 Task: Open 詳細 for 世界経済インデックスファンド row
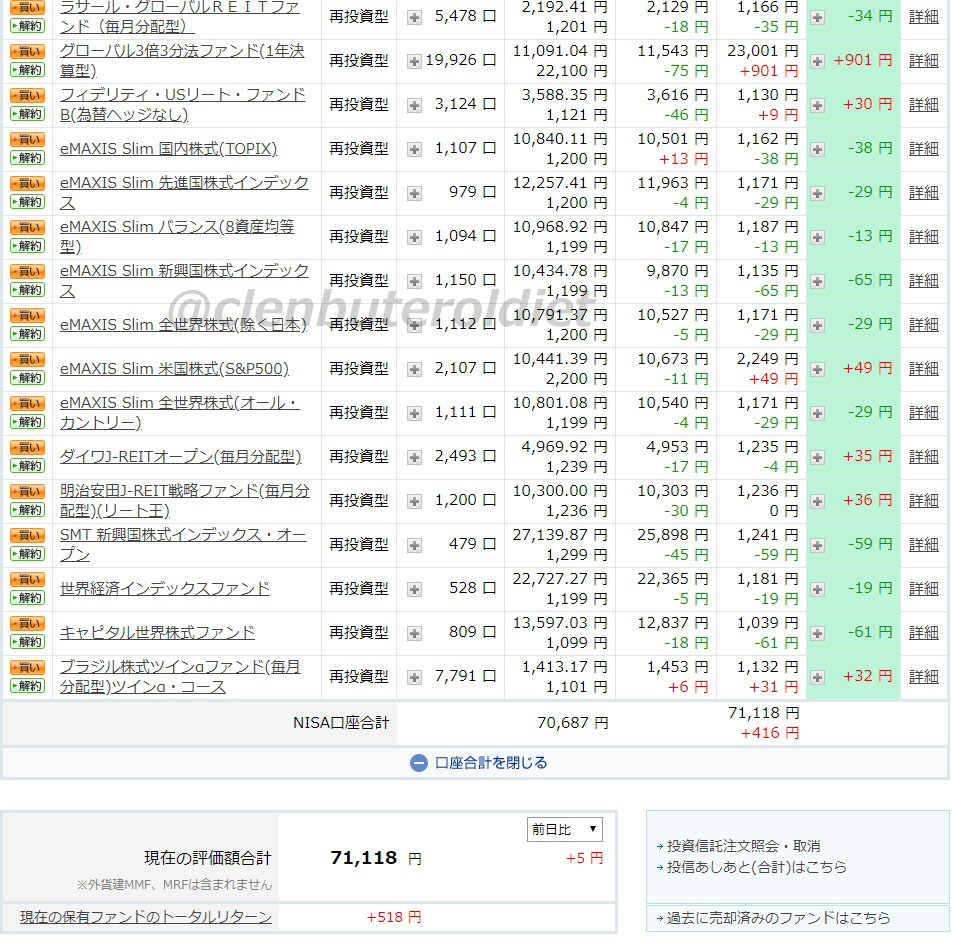(924, 589)
